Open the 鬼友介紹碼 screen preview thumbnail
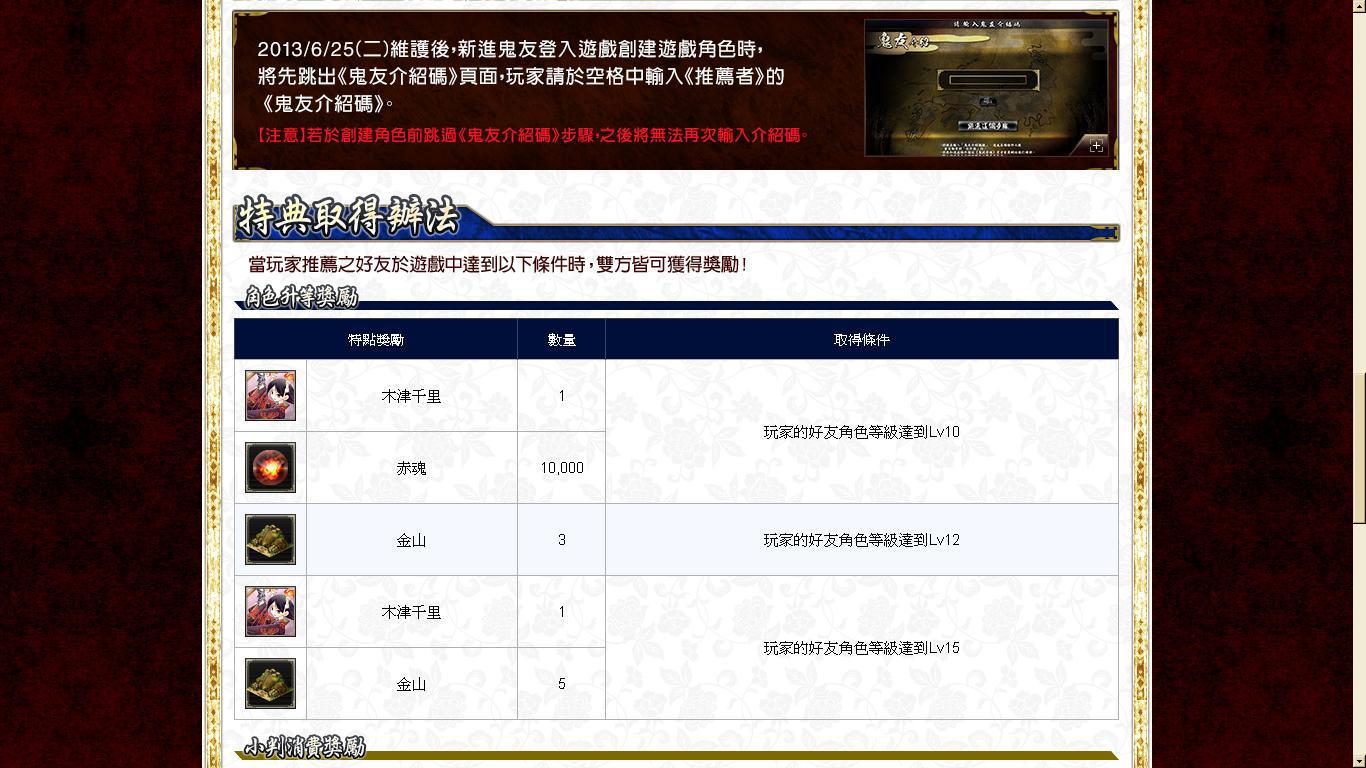Screen dimensions: 1366x768 pyautogui.click(x=988, y=88)
